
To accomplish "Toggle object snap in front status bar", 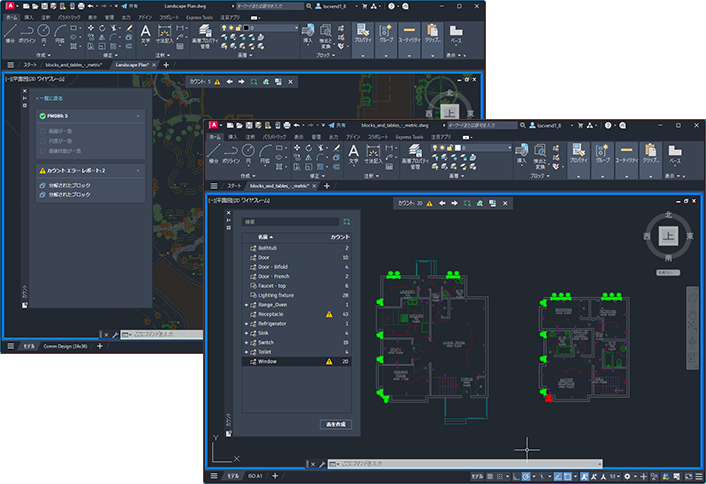I will point(568,476).
